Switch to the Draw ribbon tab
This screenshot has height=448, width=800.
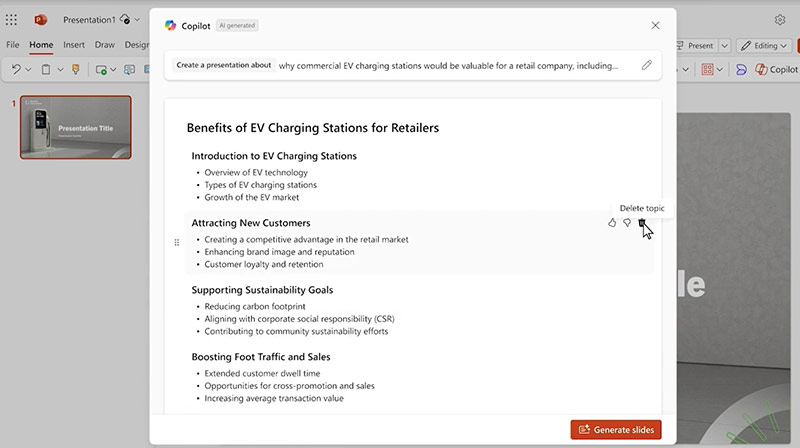coord(105,45)
